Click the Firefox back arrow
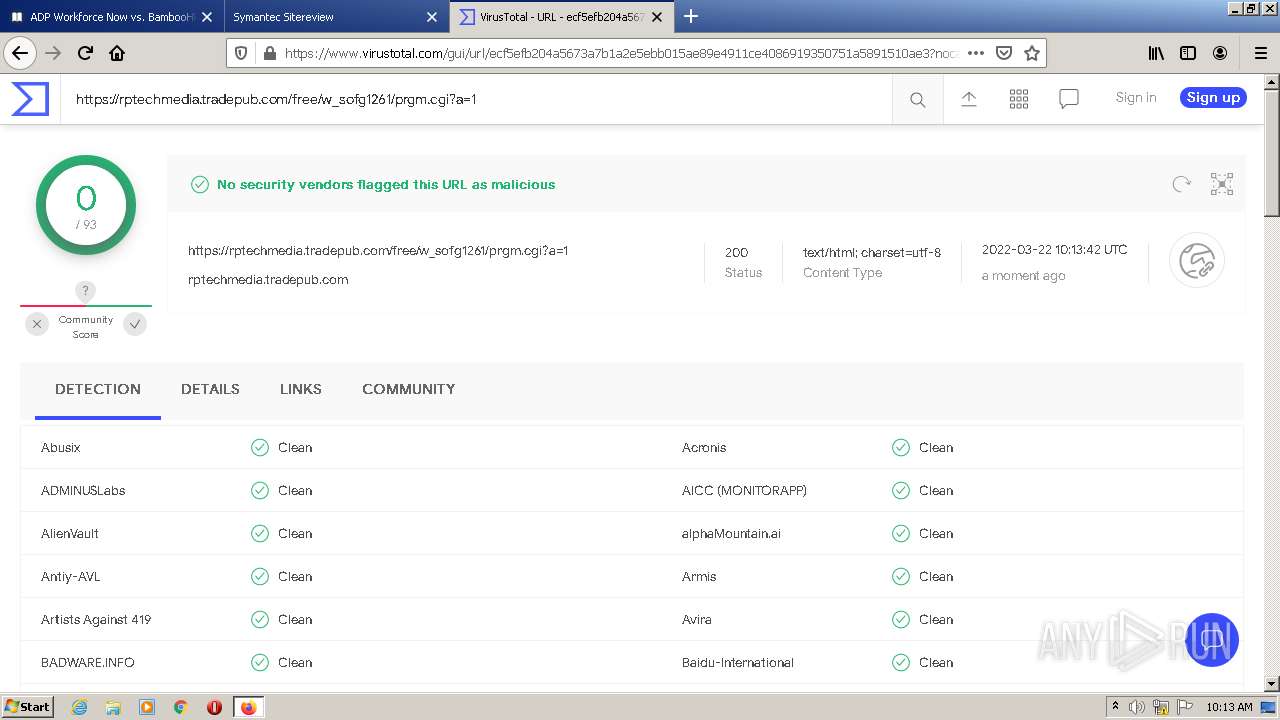The width and height of the screenshot is (1280, 720). click(x=20, y=53)
